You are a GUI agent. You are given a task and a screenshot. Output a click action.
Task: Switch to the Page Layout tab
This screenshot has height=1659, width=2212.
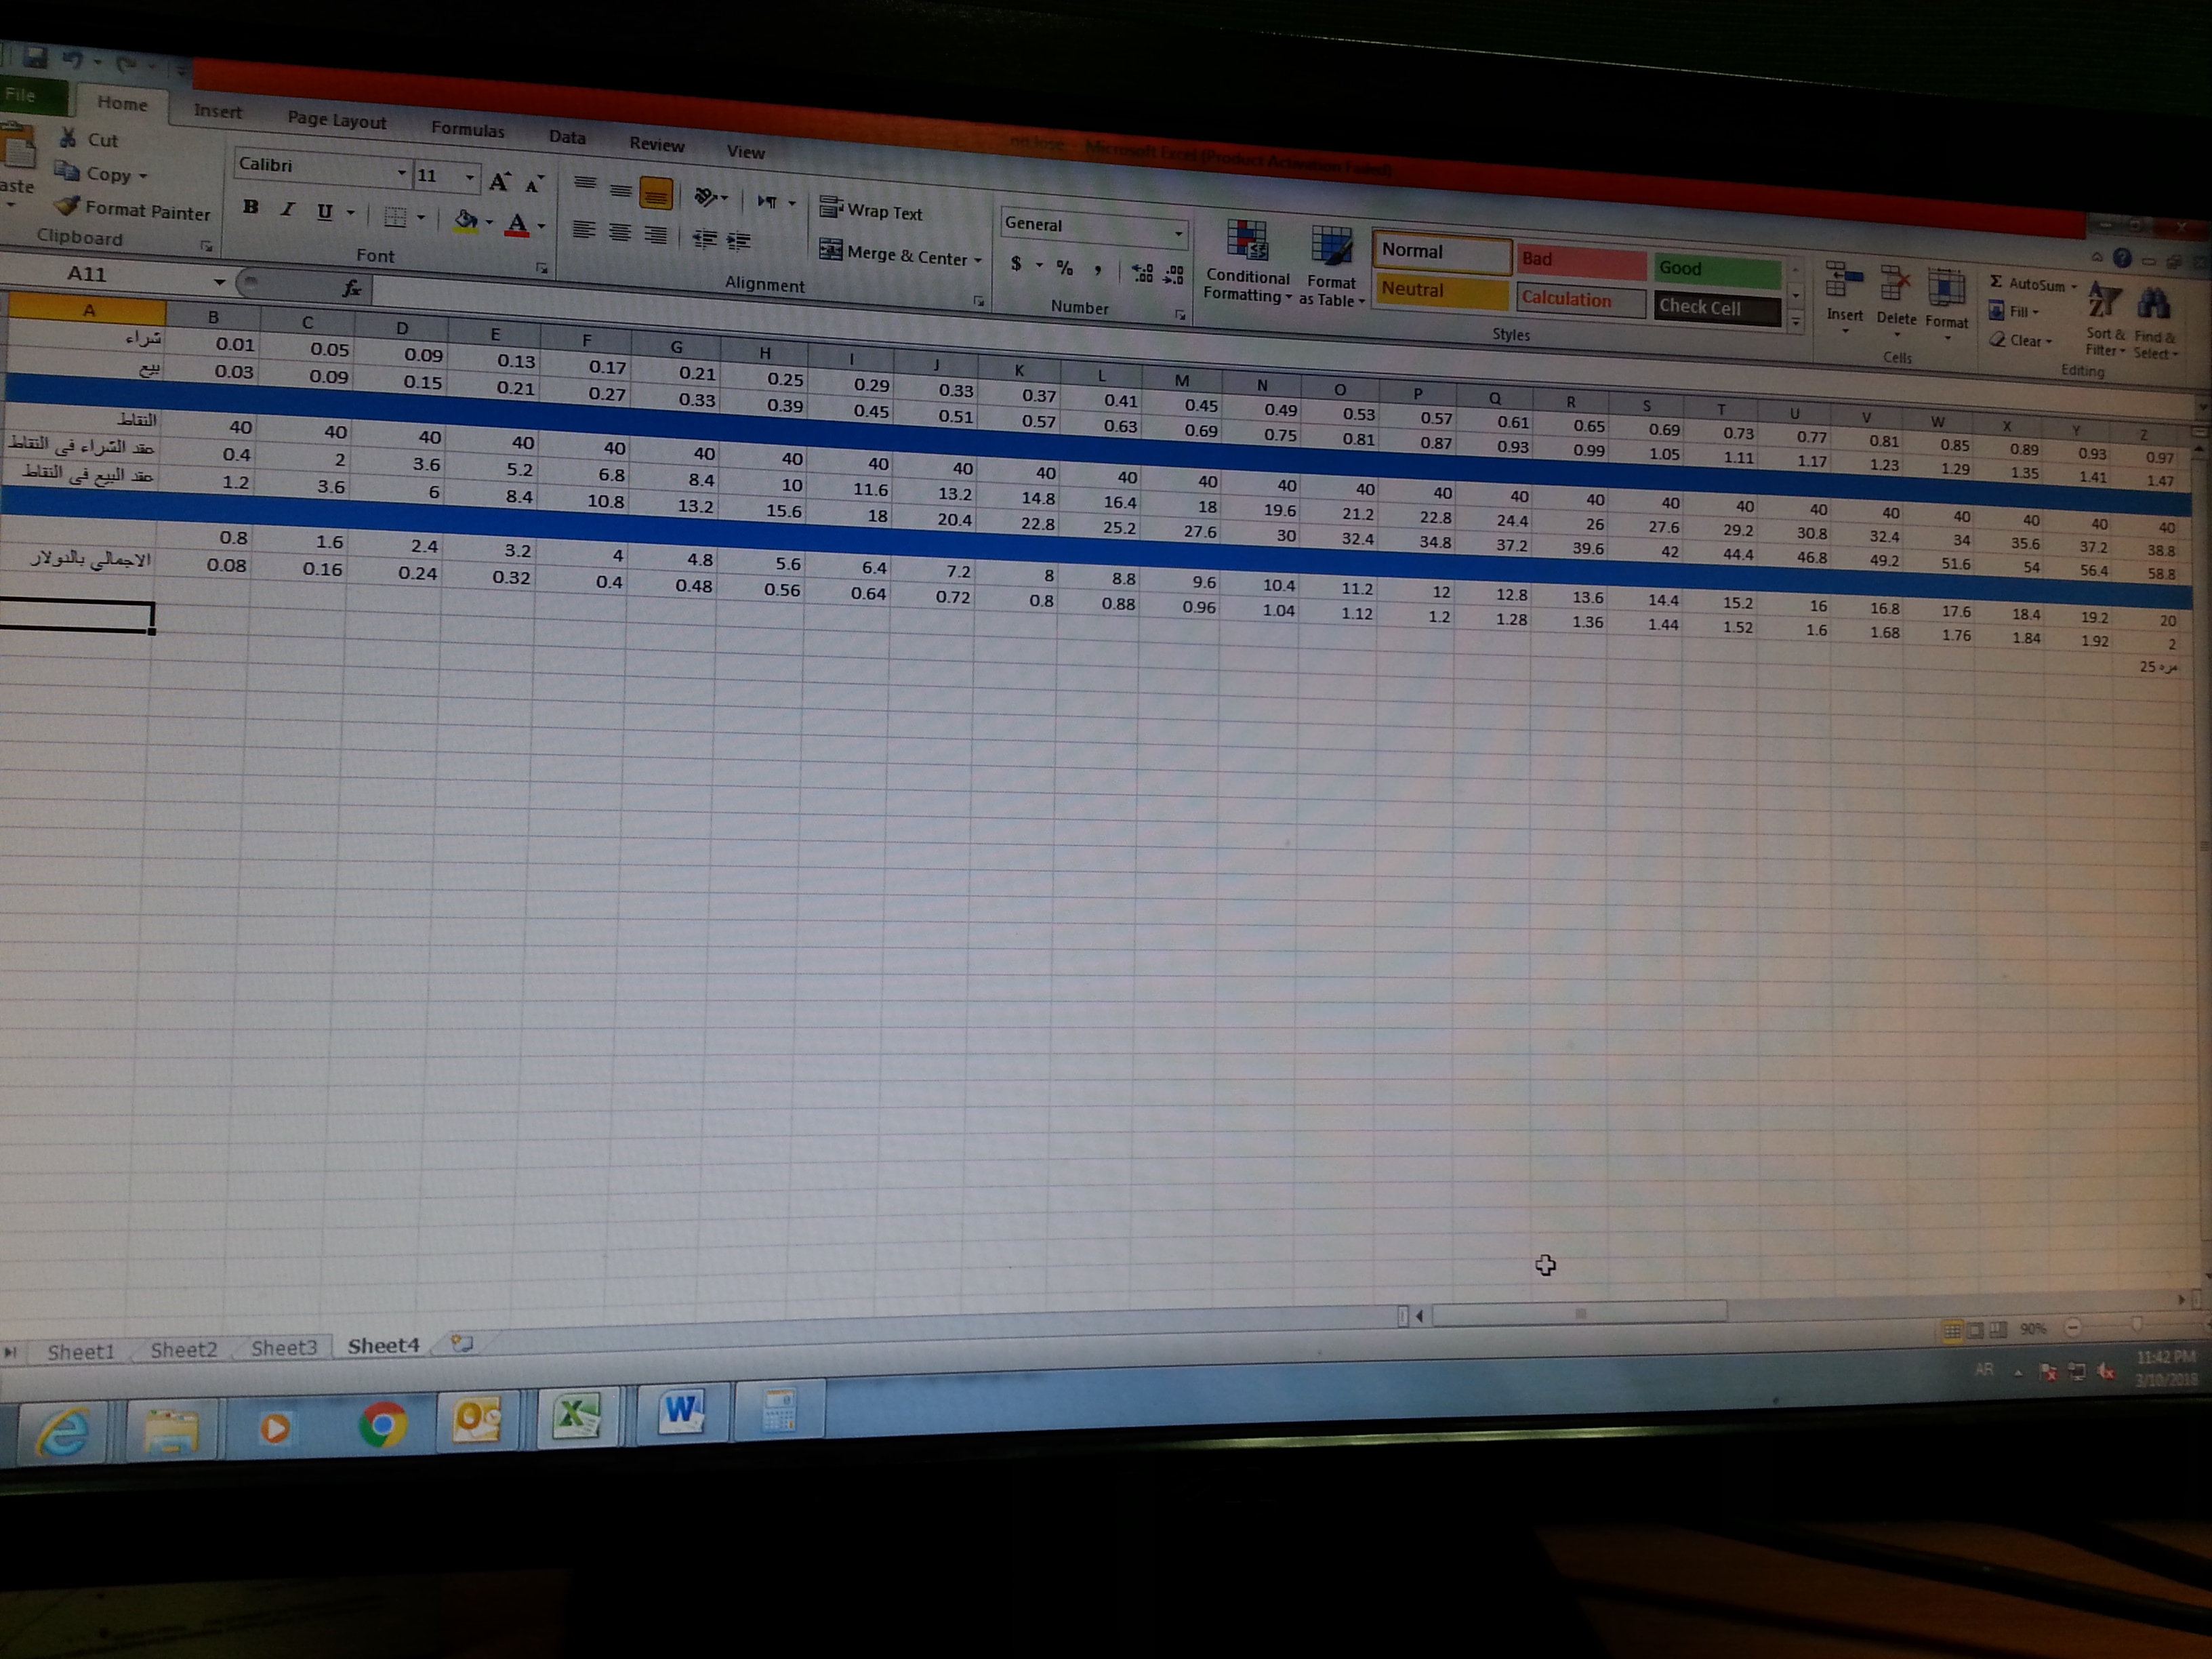[336, 120]
